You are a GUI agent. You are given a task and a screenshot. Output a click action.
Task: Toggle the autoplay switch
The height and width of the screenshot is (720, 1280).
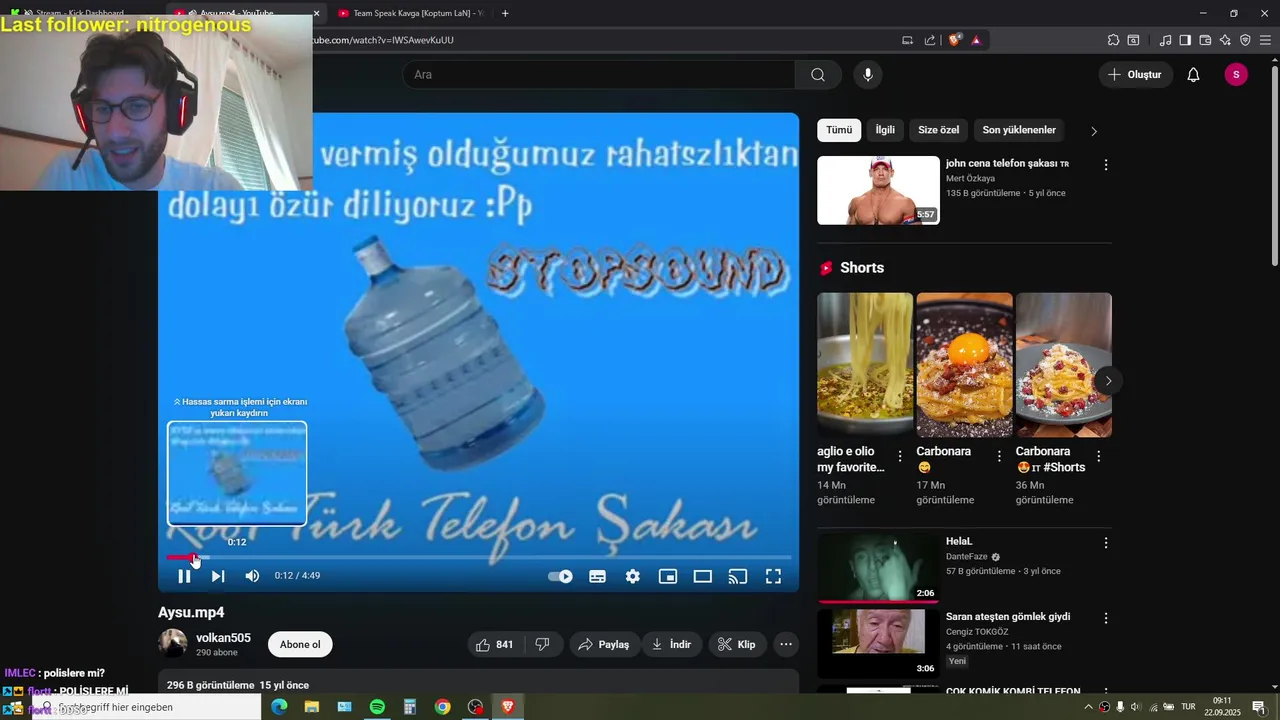(560, 576)
